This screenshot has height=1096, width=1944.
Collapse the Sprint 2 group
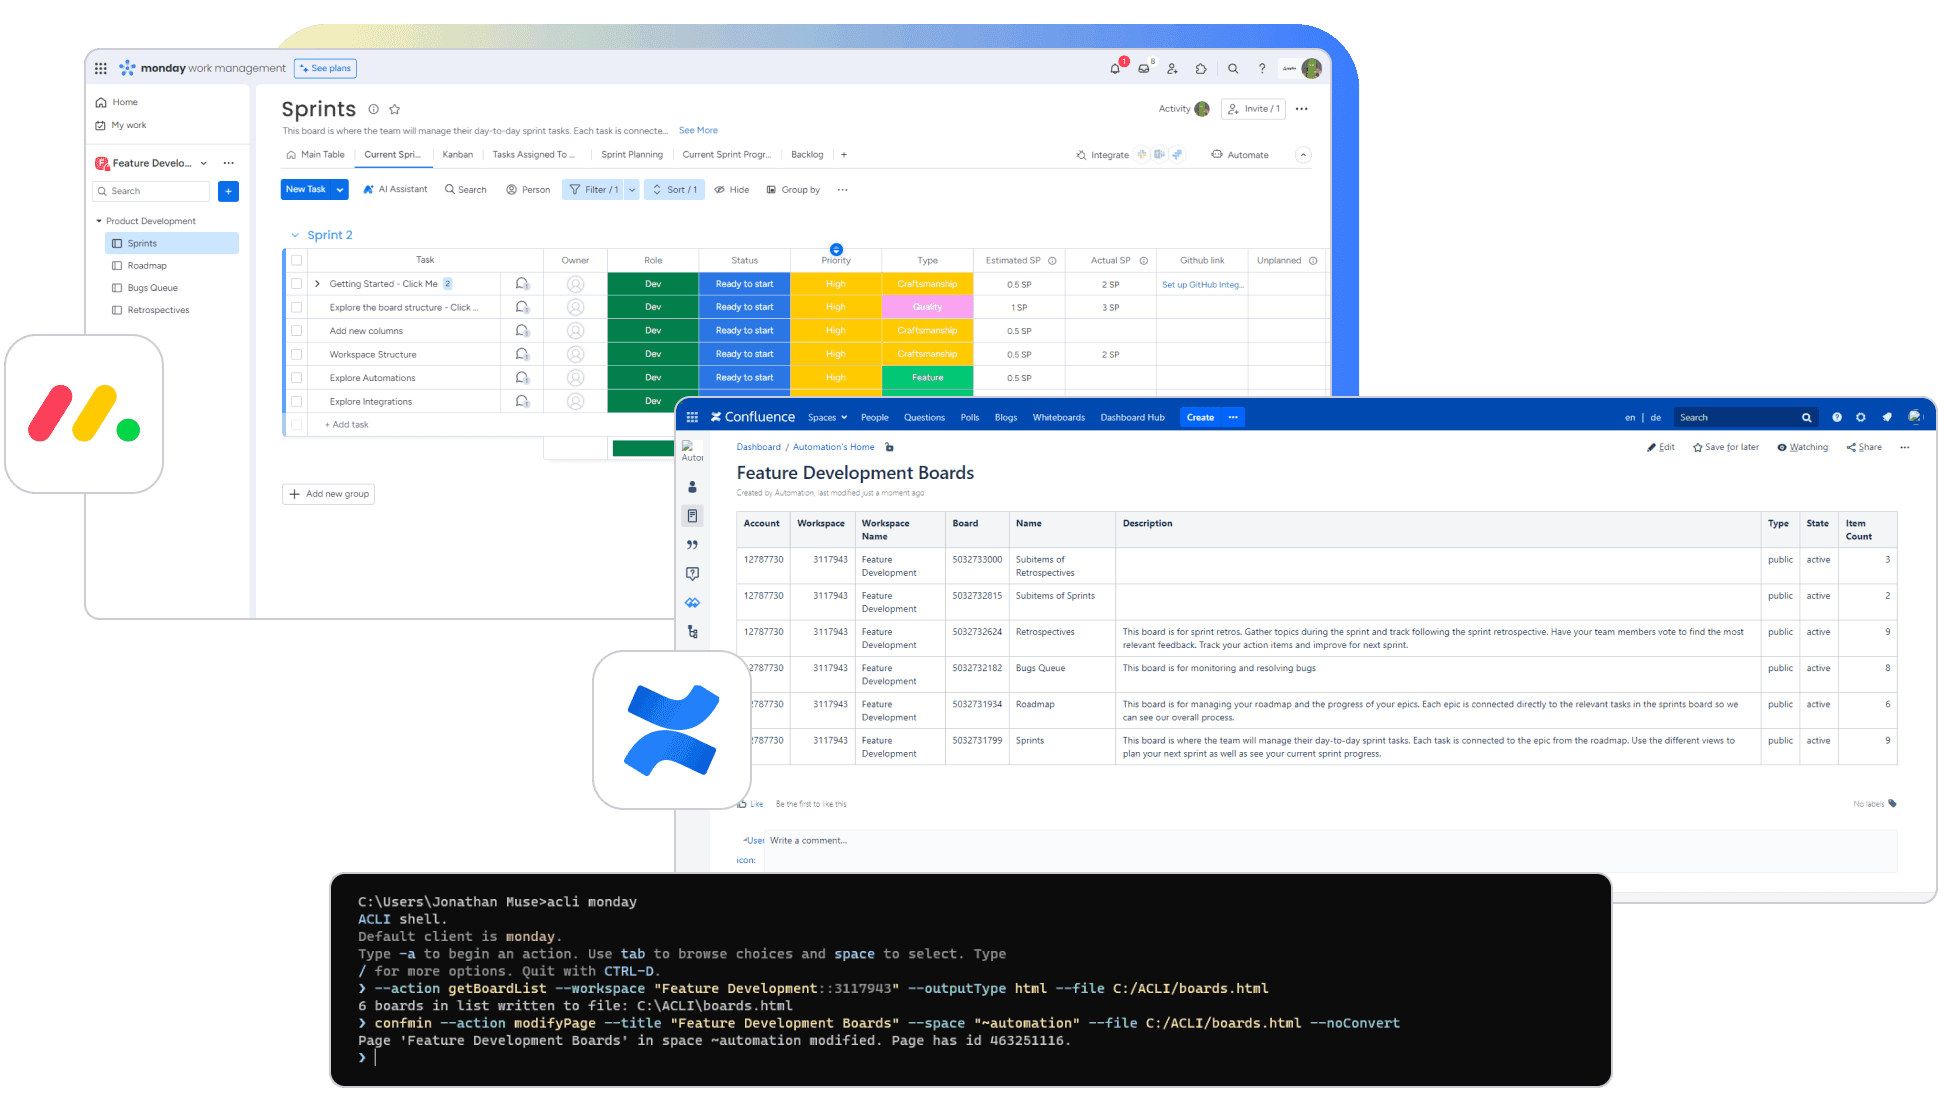[x=296, y=234]
